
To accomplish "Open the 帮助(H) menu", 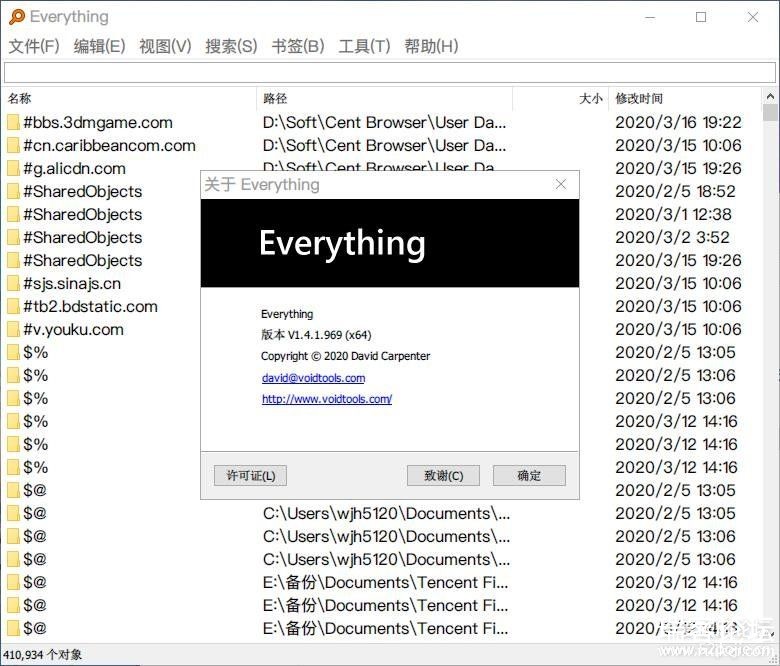I will [431, 46].
